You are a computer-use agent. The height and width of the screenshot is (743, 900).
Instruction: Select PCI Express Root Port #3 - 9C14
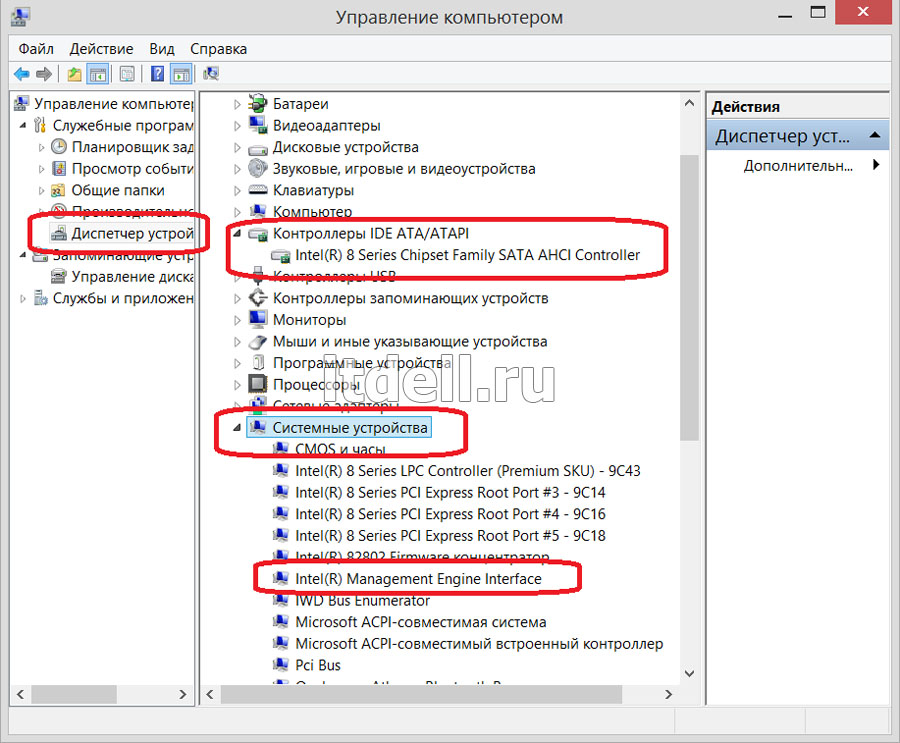tap(450, 492)
